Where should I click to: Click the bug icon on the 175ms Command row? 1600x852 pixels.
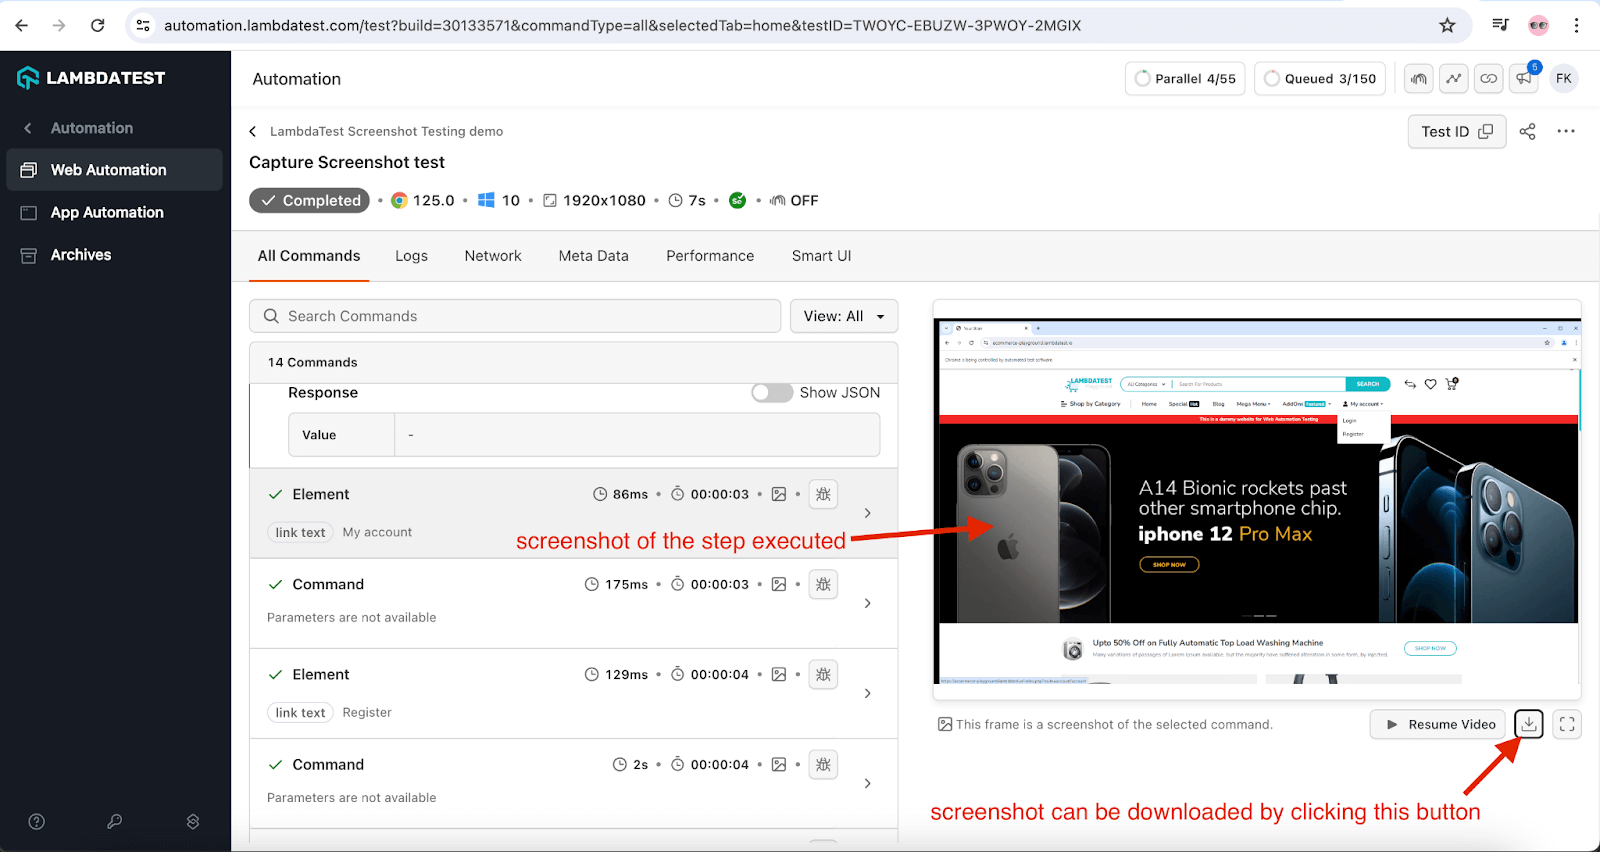pos(823,584)
